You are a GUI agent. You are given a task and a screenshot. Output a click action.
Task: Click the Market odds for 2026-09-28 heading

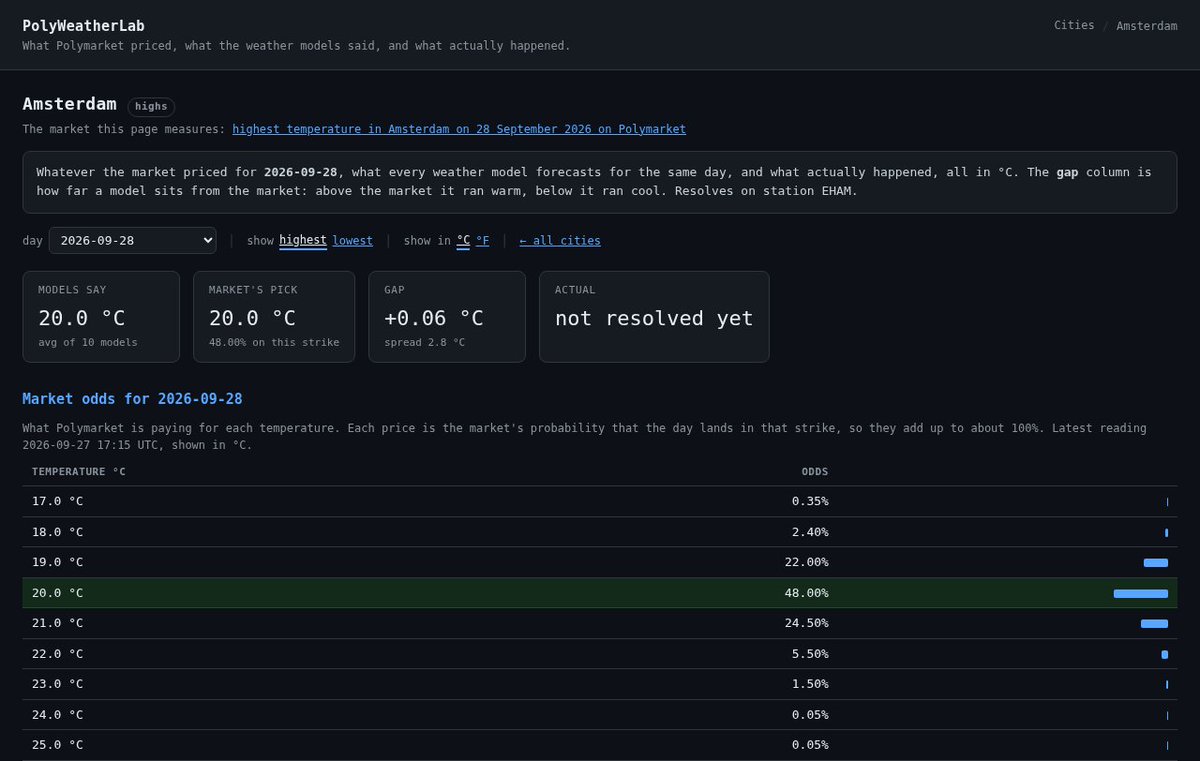[132, 399]
